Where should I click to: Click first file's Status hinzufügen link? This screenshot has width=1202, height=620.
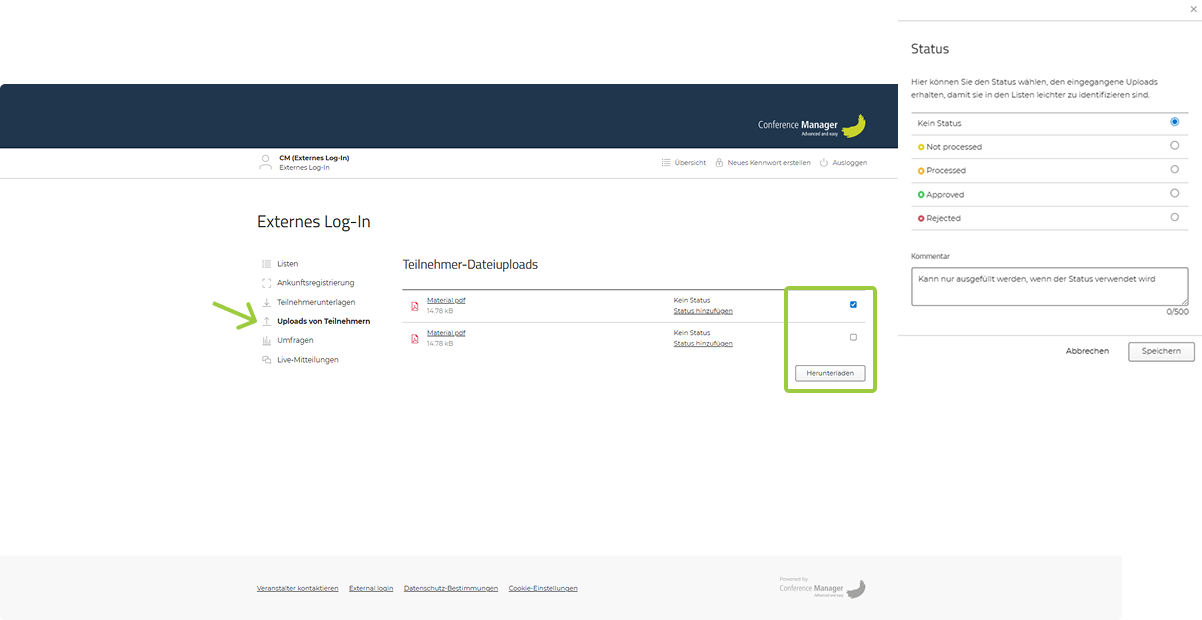click(703, 311)
